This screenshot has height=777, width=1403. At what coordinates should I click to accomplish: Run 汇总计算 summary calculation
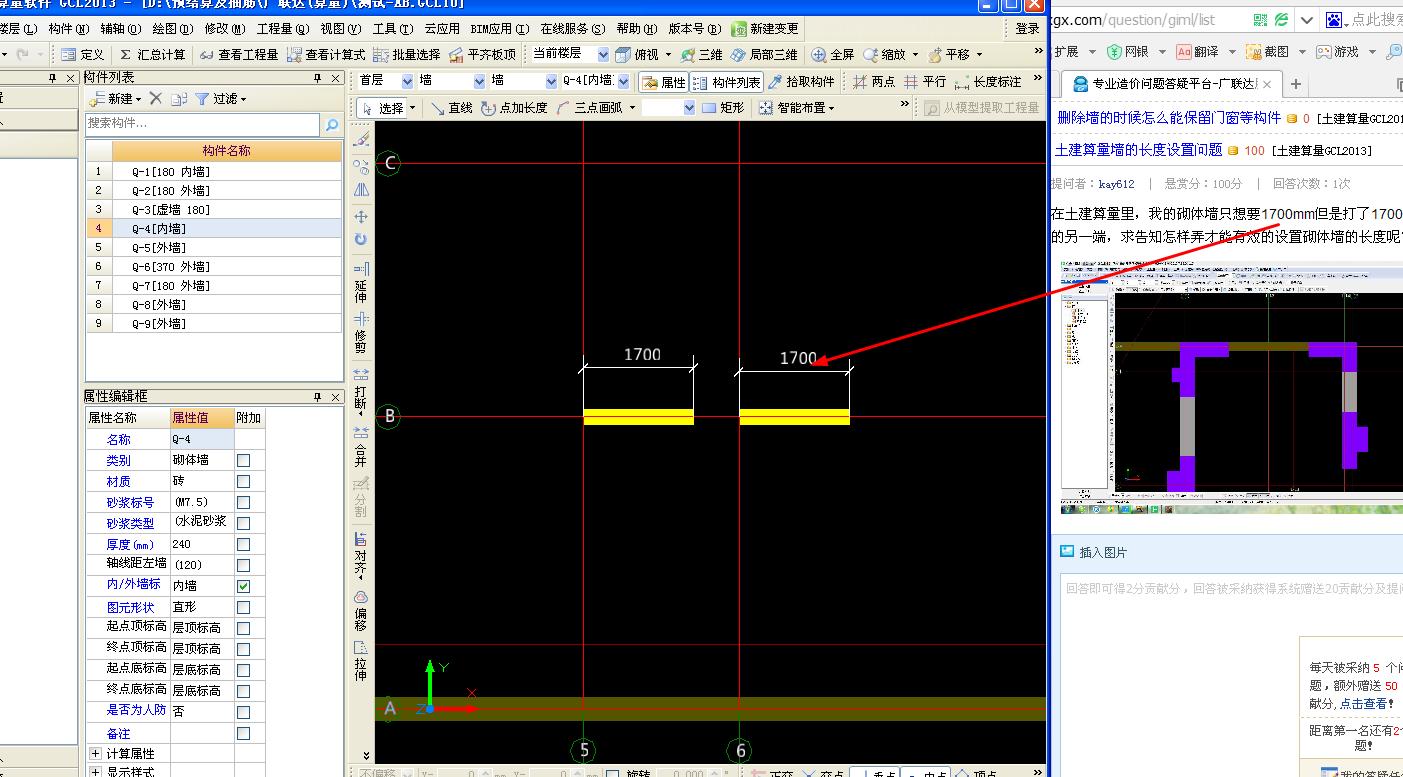point(152,54)
